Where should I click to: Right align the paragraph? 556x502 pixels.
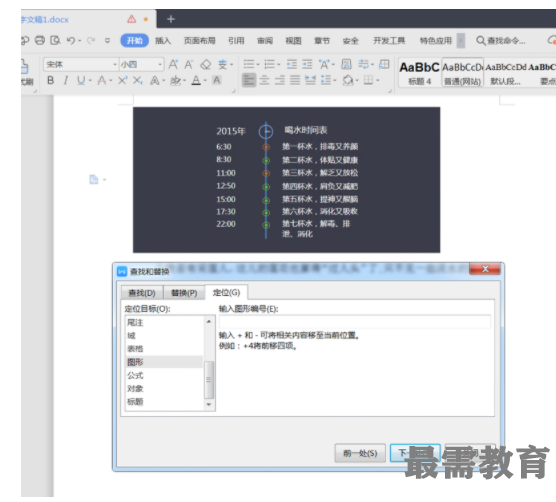tap(280, 80)
